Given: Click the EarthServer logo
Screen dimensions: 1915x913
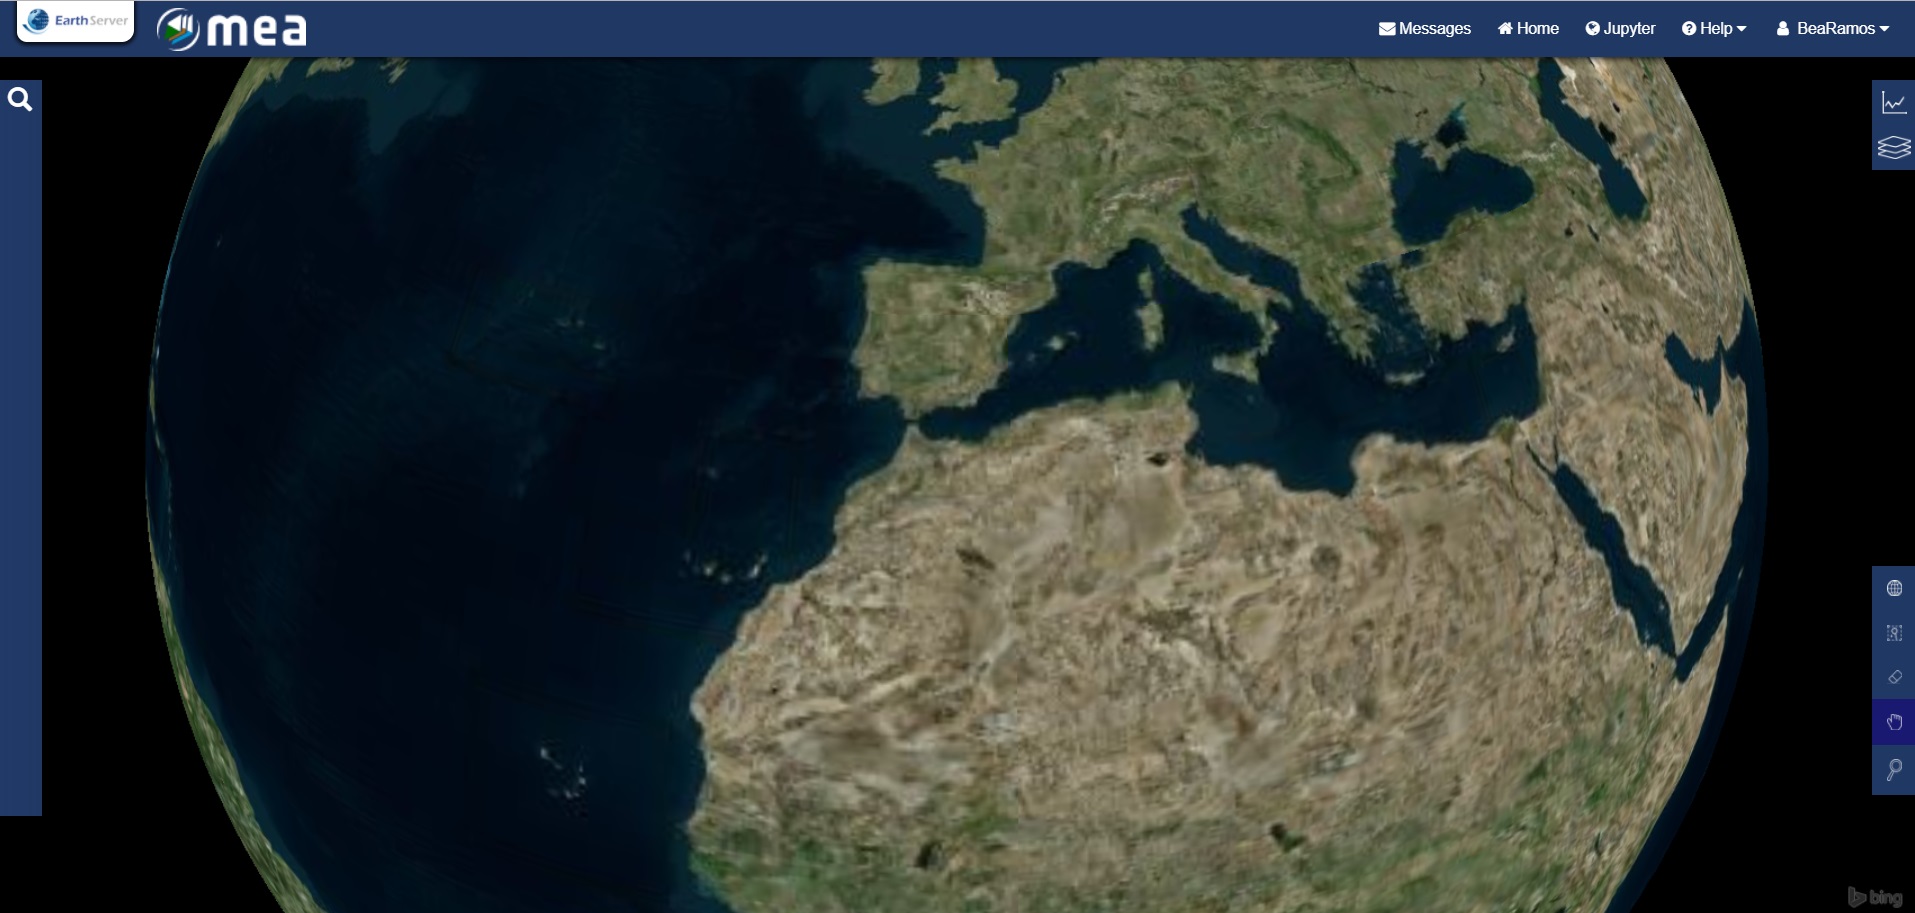Looking at the screenshot, I should 76,21.
